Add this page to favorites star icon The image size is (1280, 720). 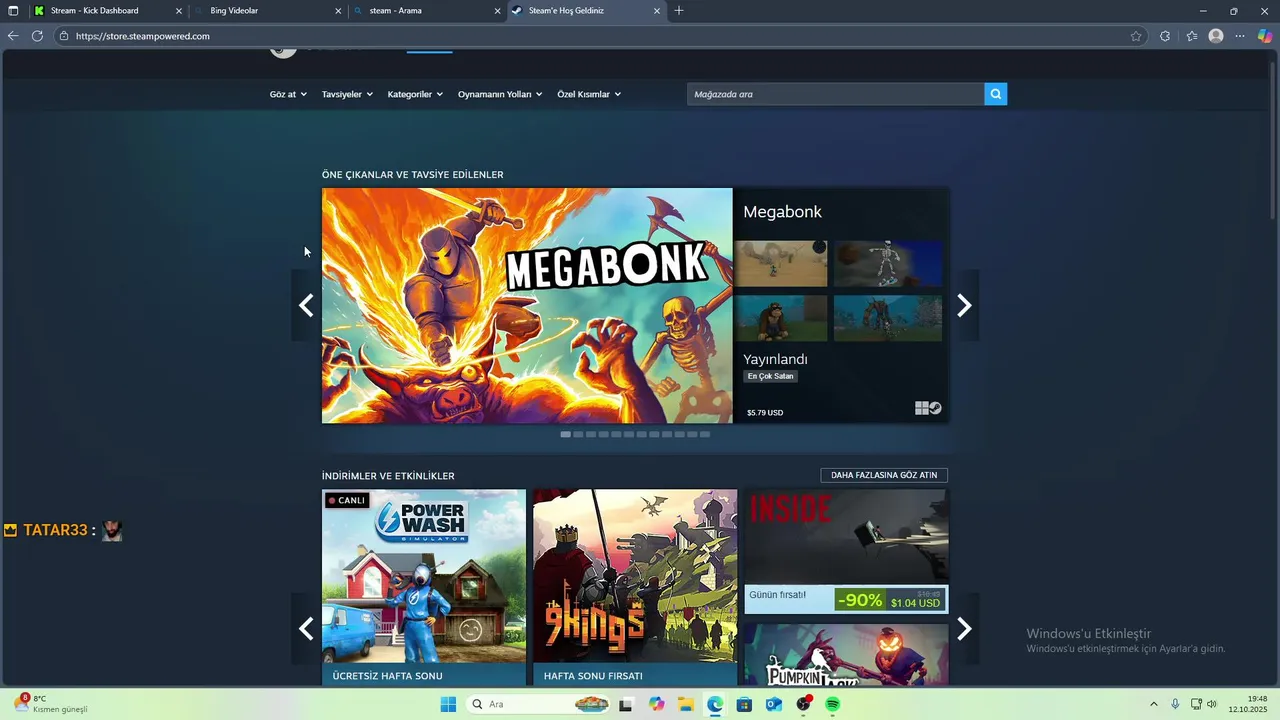point(1136,36)
